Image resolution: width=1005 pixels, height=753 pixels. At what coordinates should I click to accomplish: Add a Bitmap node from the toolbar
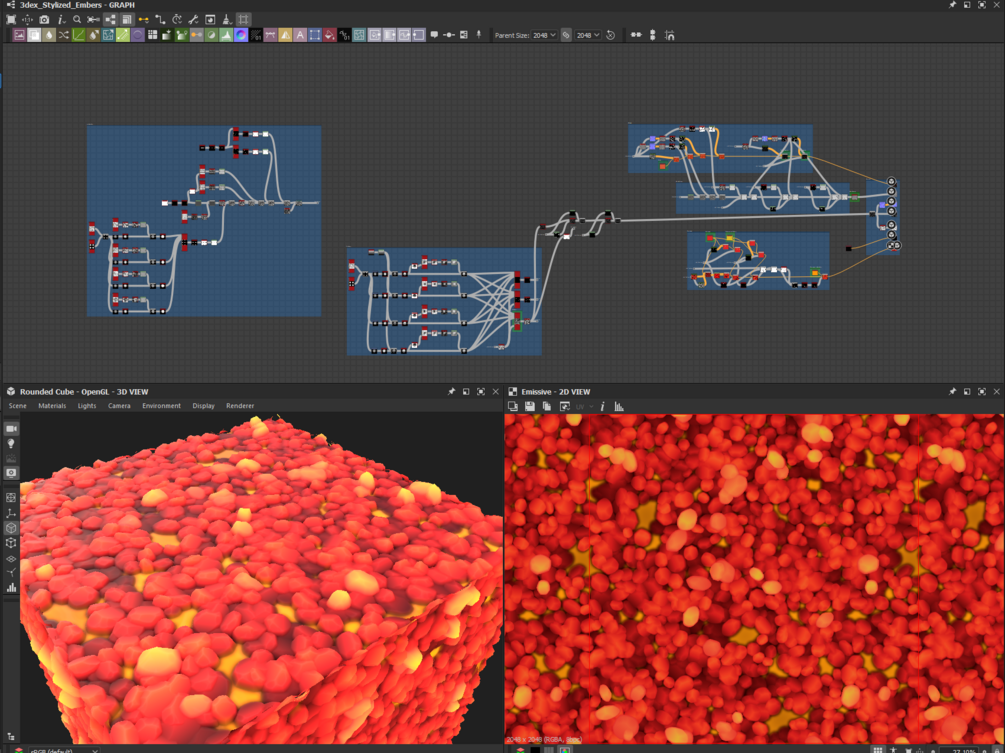(19, 35)
